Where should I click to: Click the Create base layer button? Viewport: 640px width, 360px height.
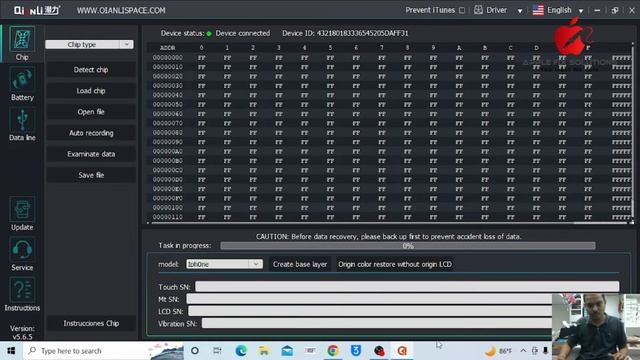(x=300, y=264)
